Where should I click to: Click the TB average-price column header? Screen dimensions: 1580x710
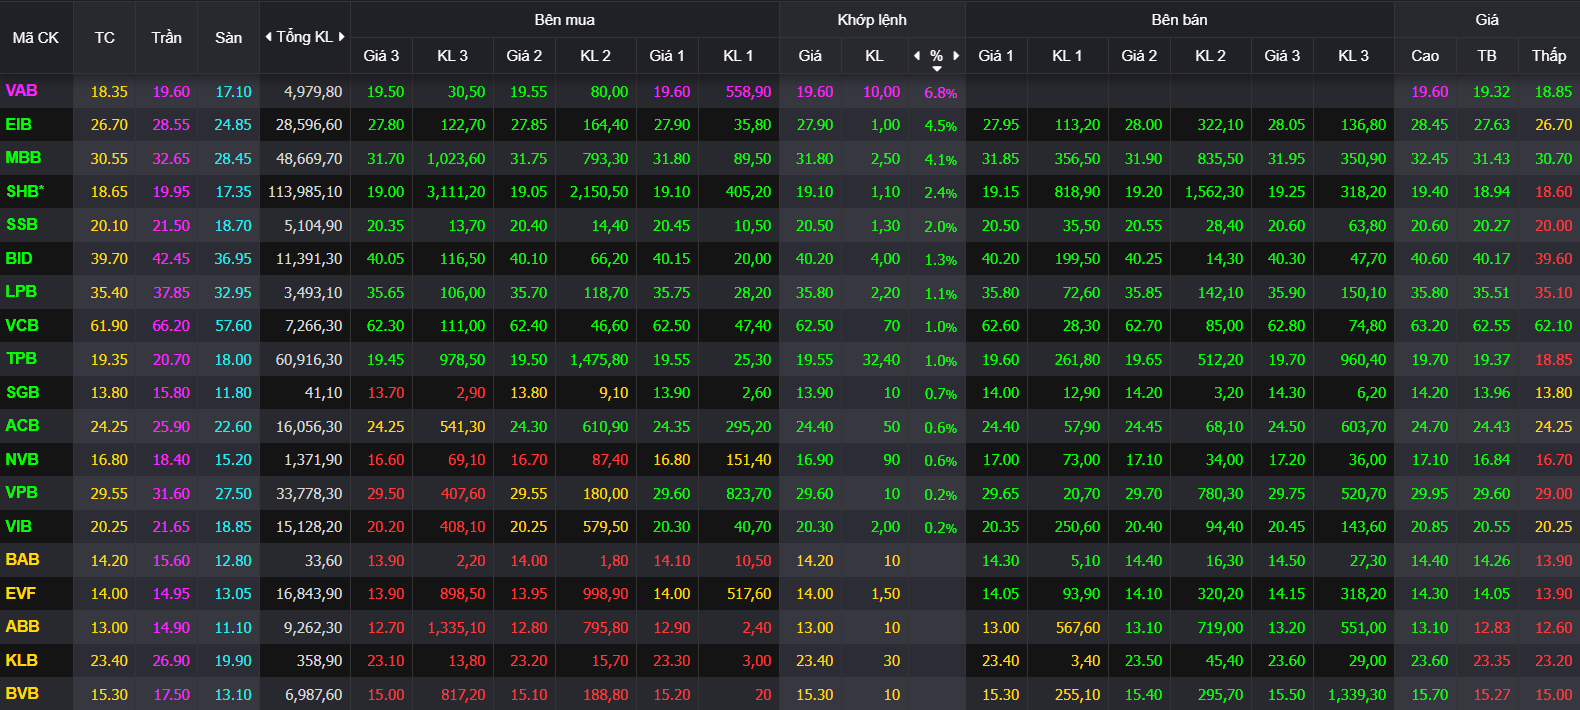(x=1487, y=56)
